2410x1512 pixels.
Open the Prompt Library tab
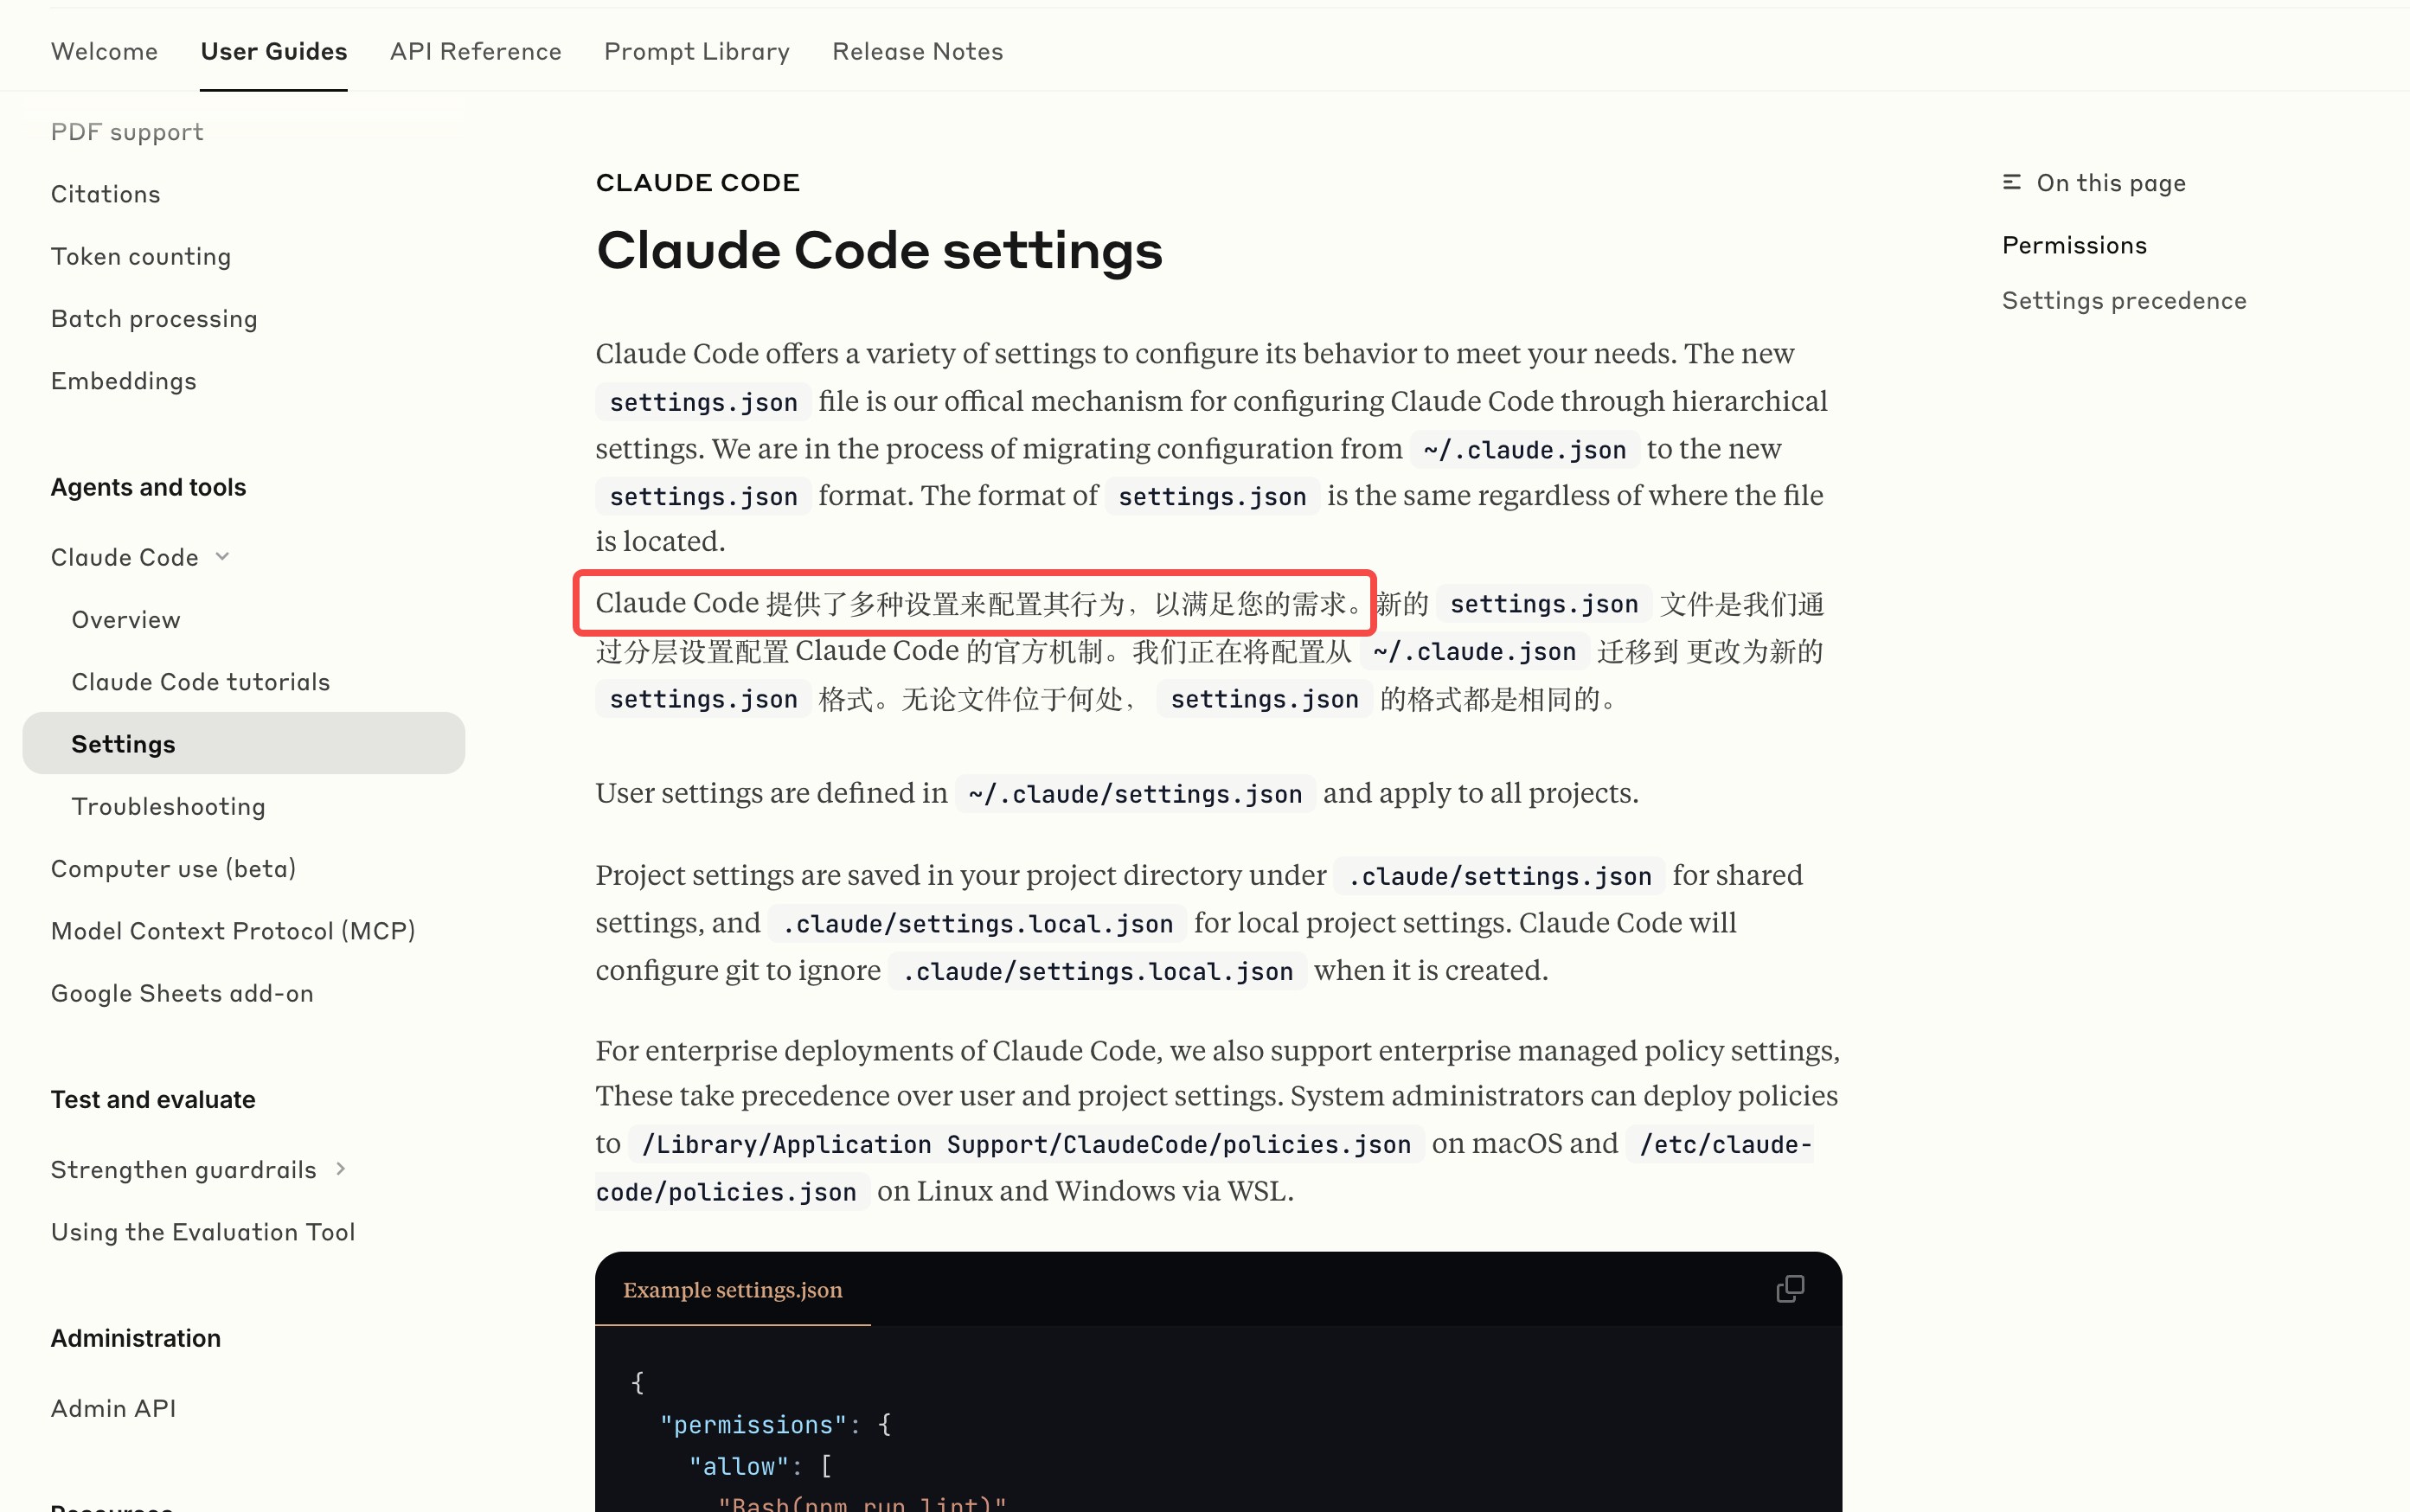pos(697,51)
